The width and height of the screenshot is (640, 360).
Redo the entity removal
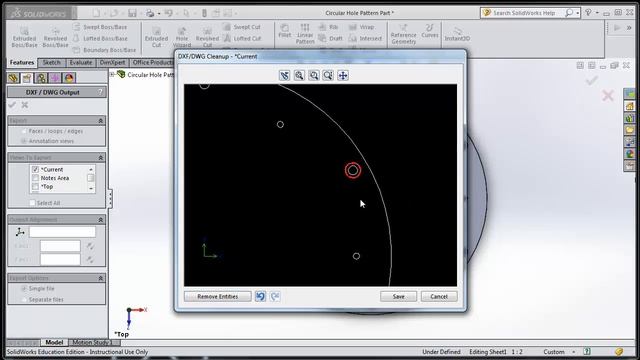(275, 296)
